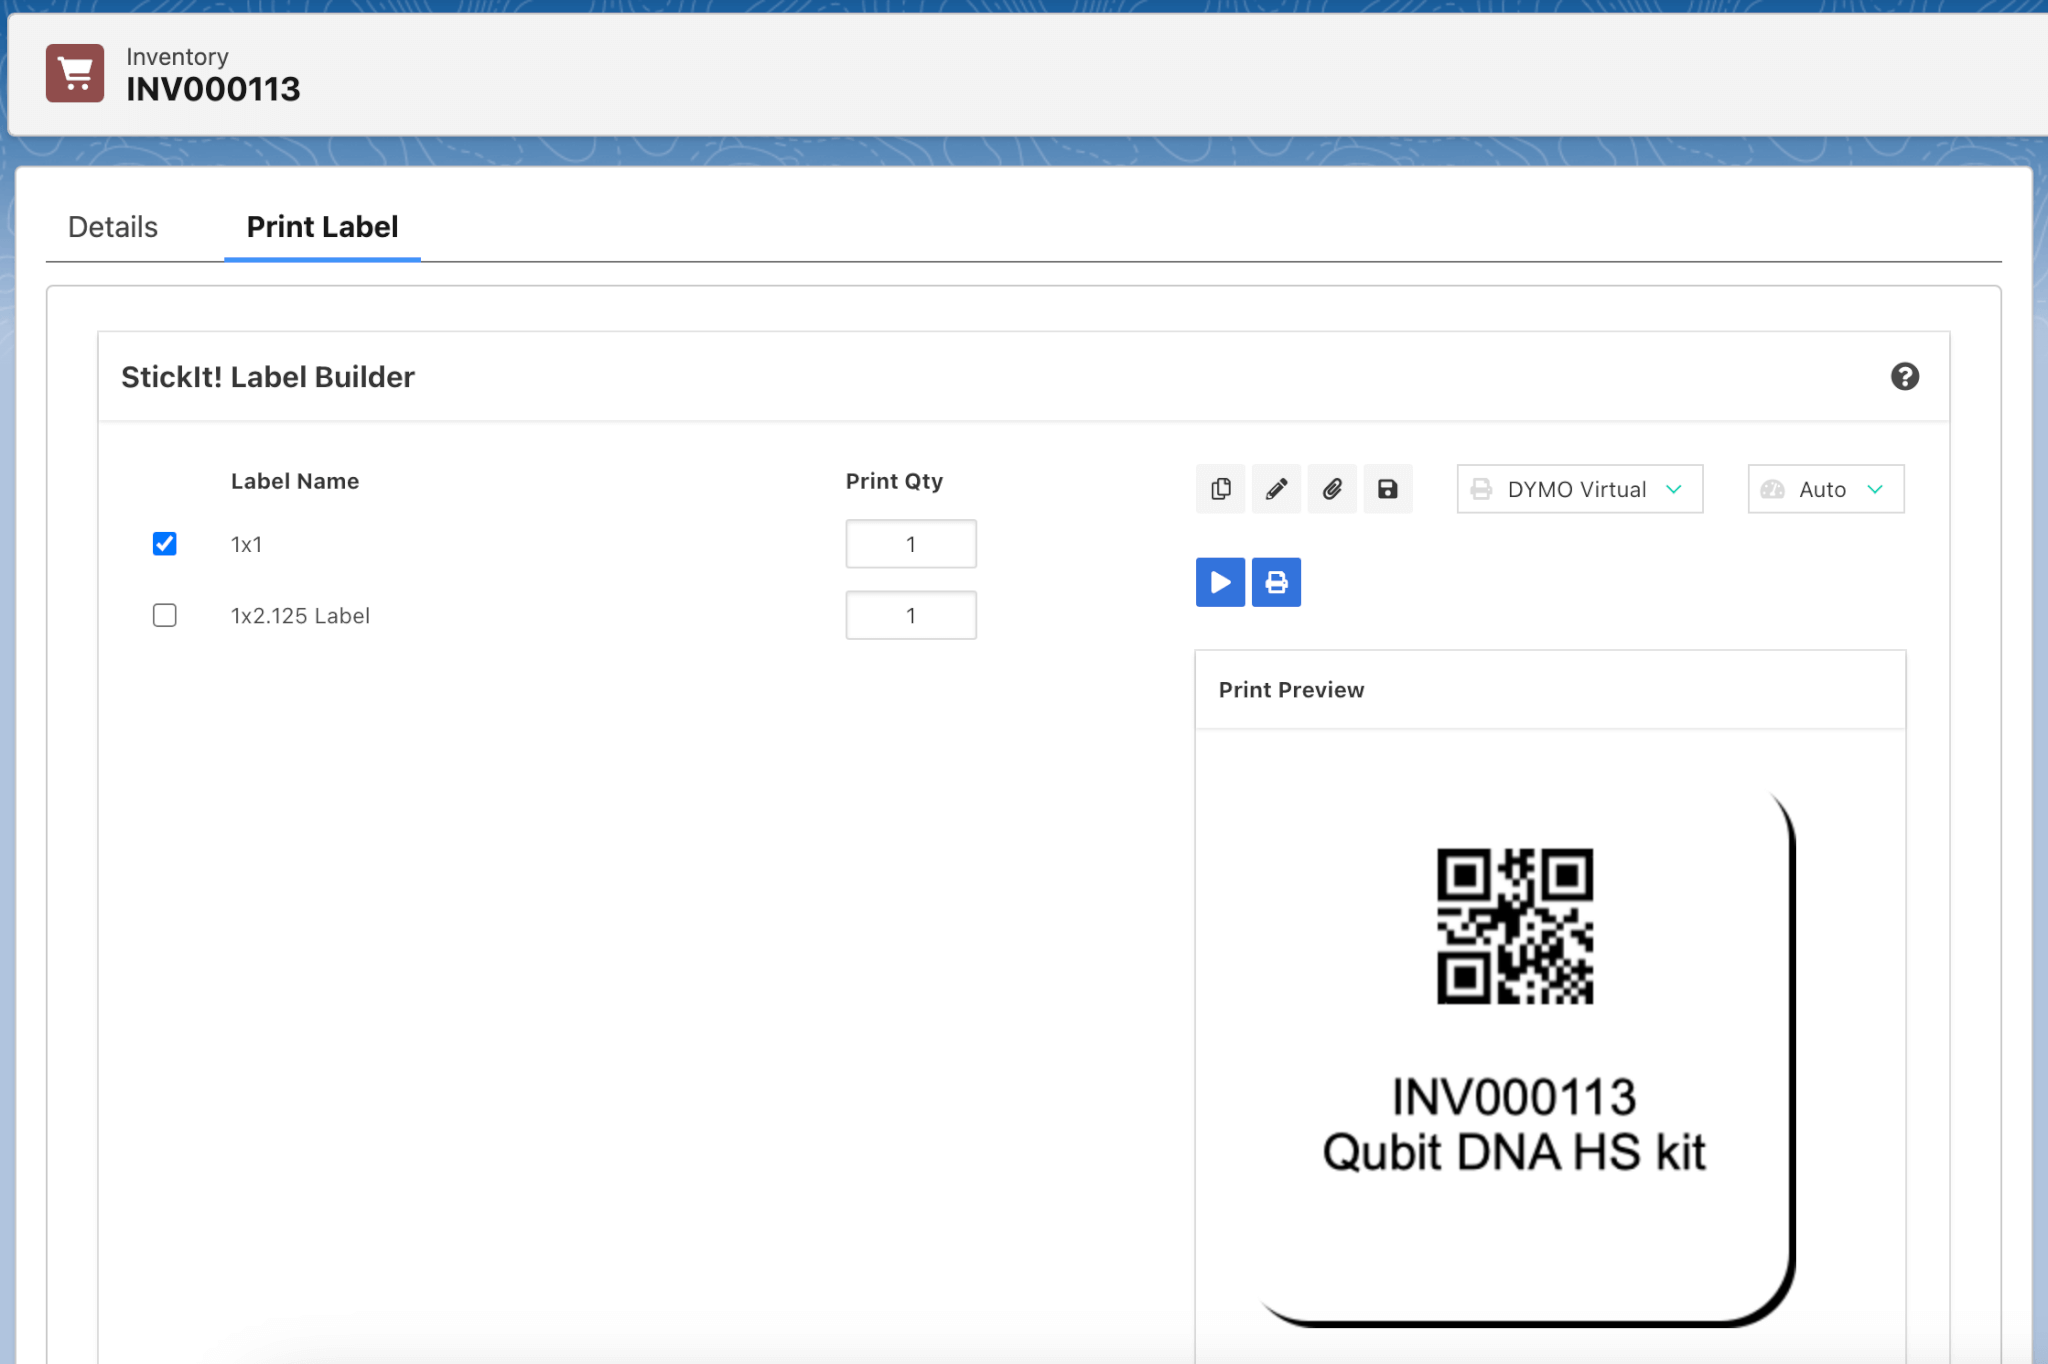Click Qubit DNA HS kit preview text

point(1514,1152)
